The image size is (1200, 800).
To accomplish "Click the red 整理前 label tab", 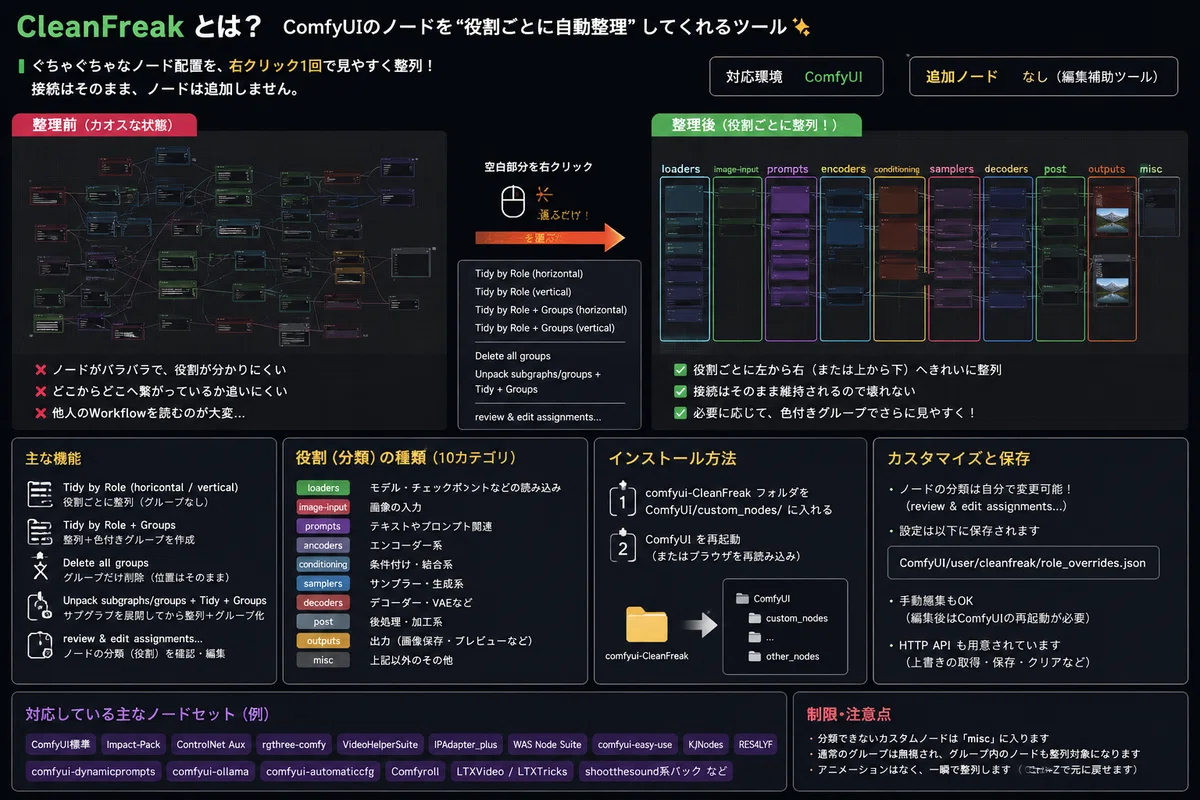I will point(104,125).
